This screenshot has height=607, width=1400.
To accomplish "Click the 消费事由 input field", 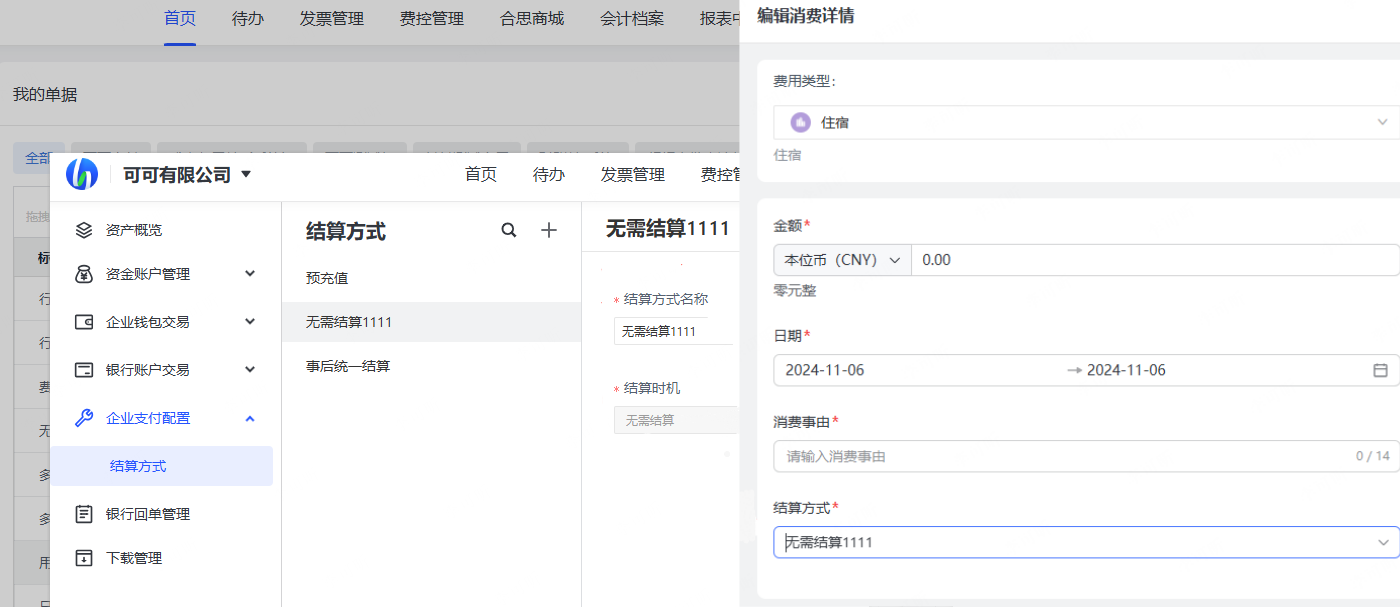I will coord(1060,456).
